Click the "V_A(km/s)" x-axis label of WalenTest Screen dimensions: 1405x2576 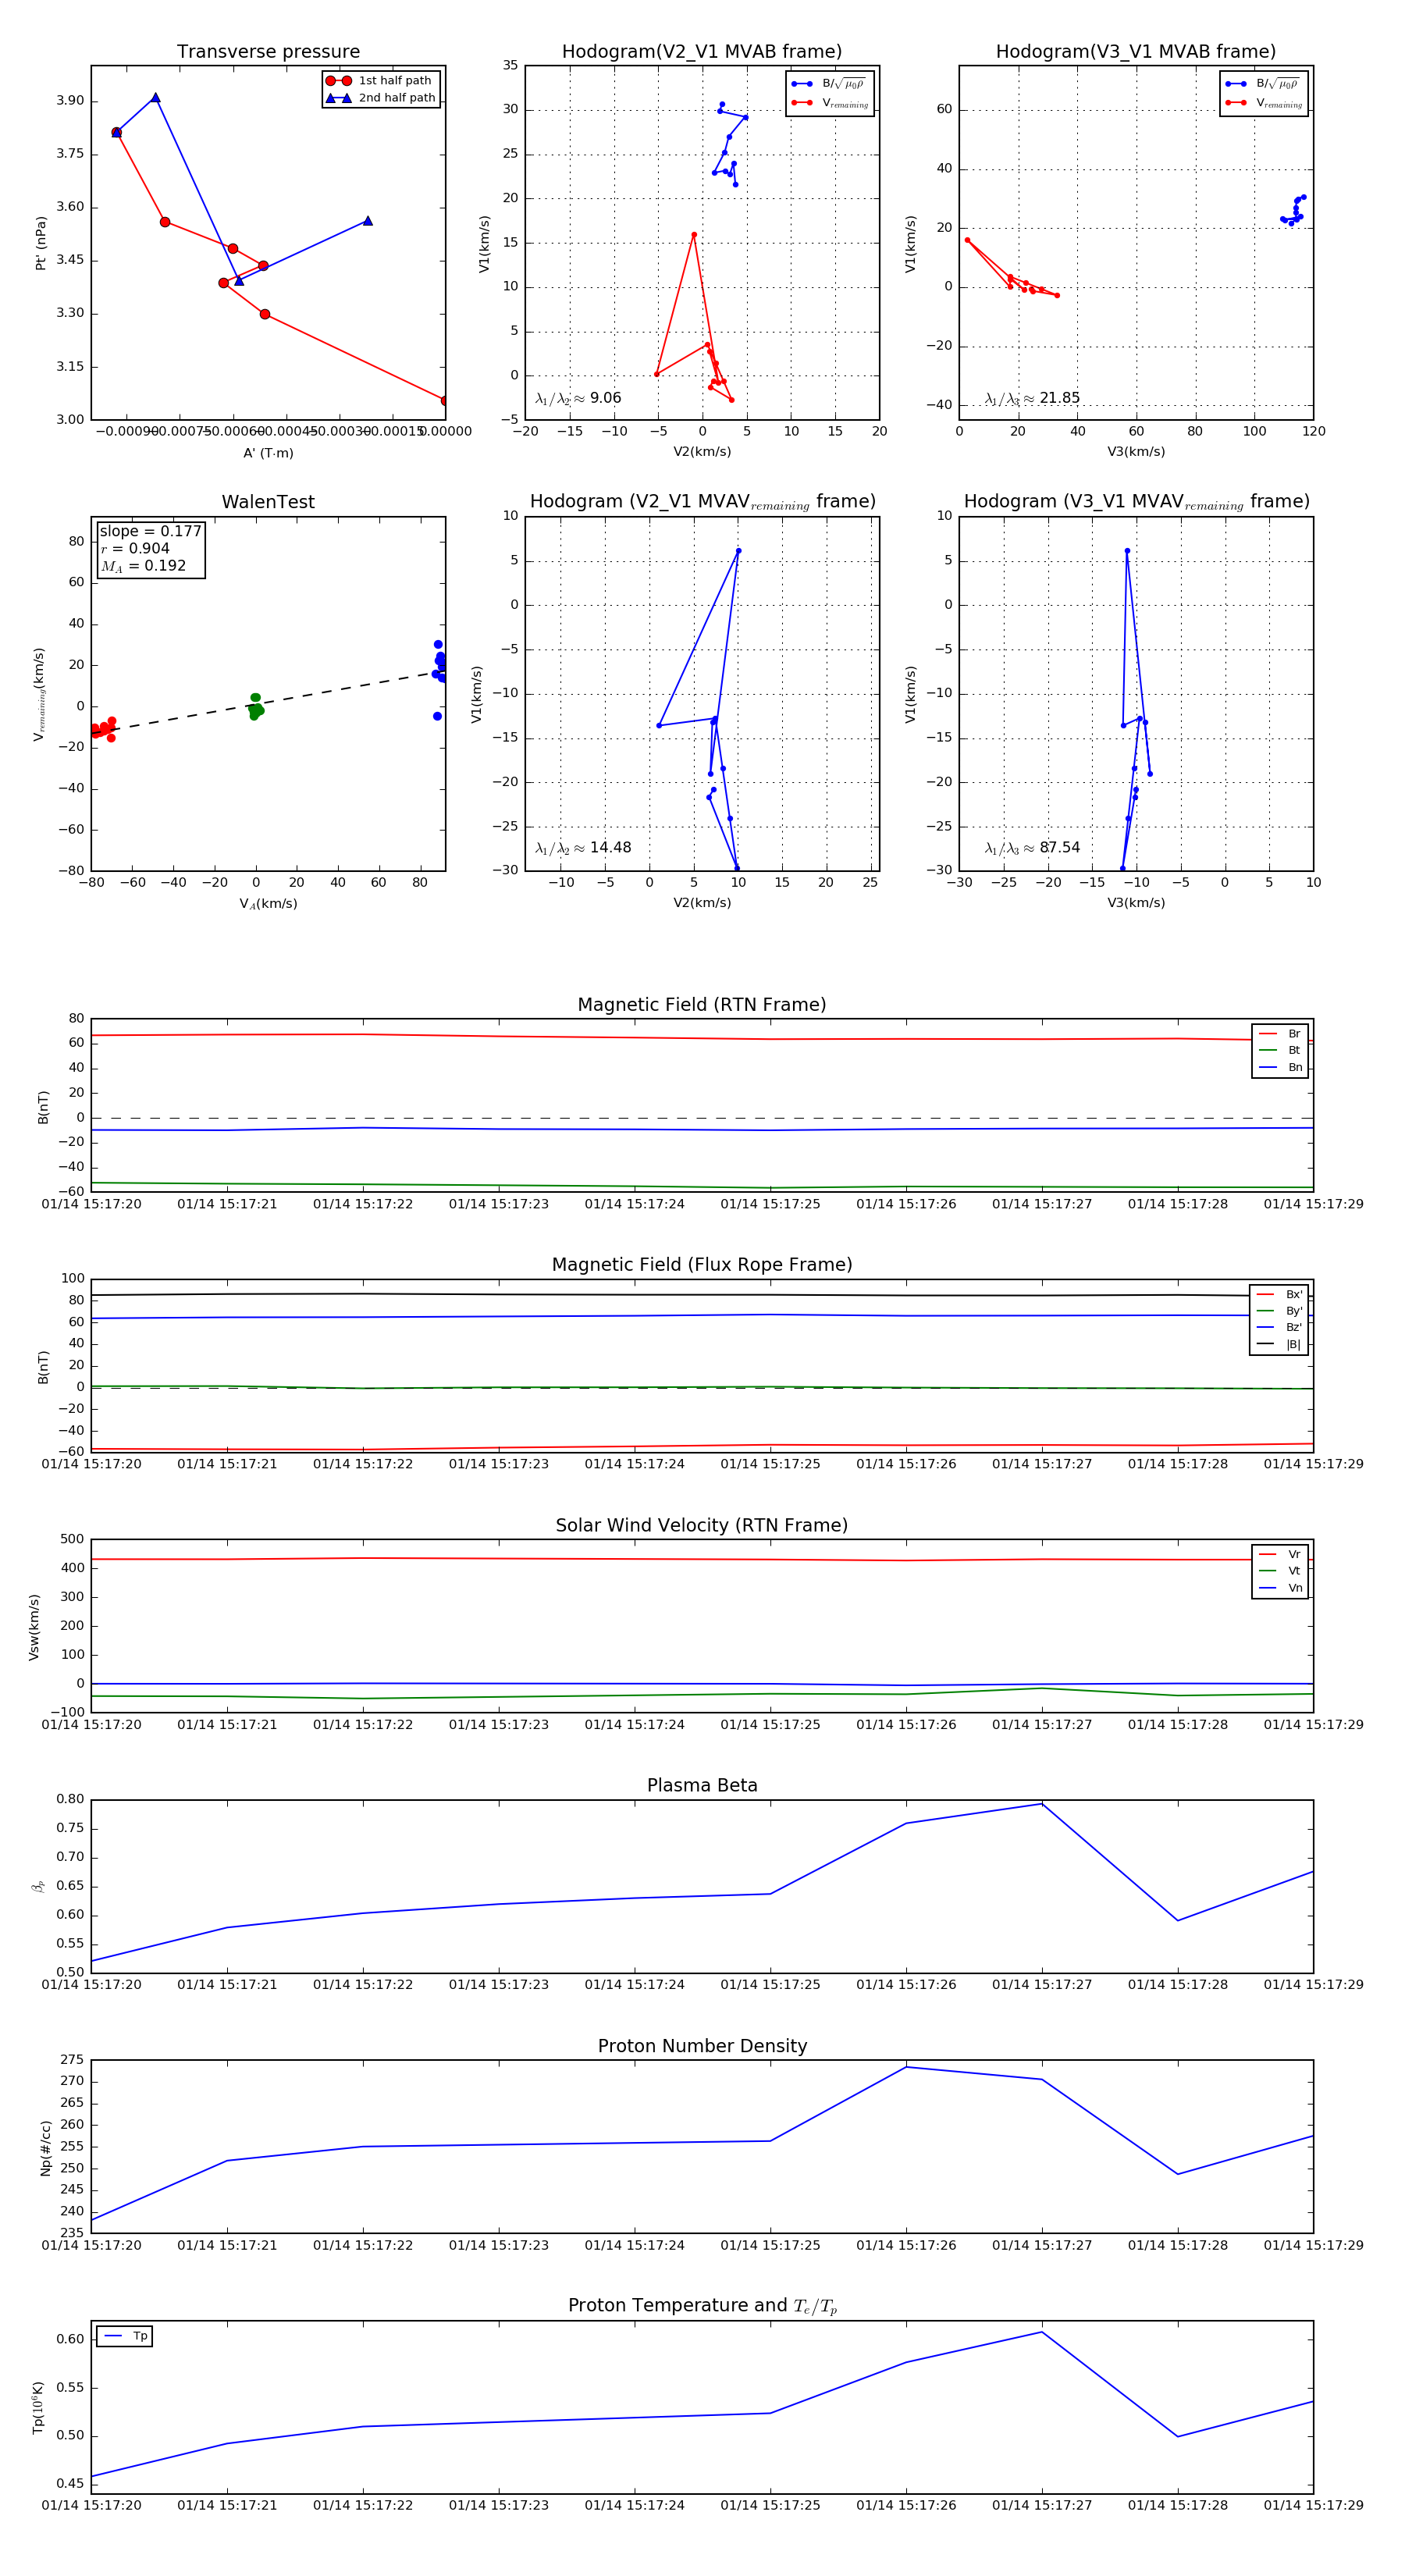pyautogui.click(x=268, y=904)
